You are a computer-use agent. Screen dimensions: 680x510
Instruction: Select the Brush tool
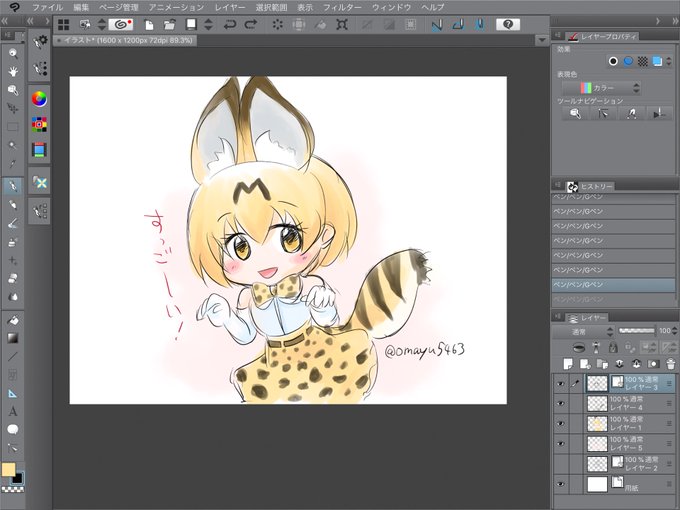click(13, 223)
